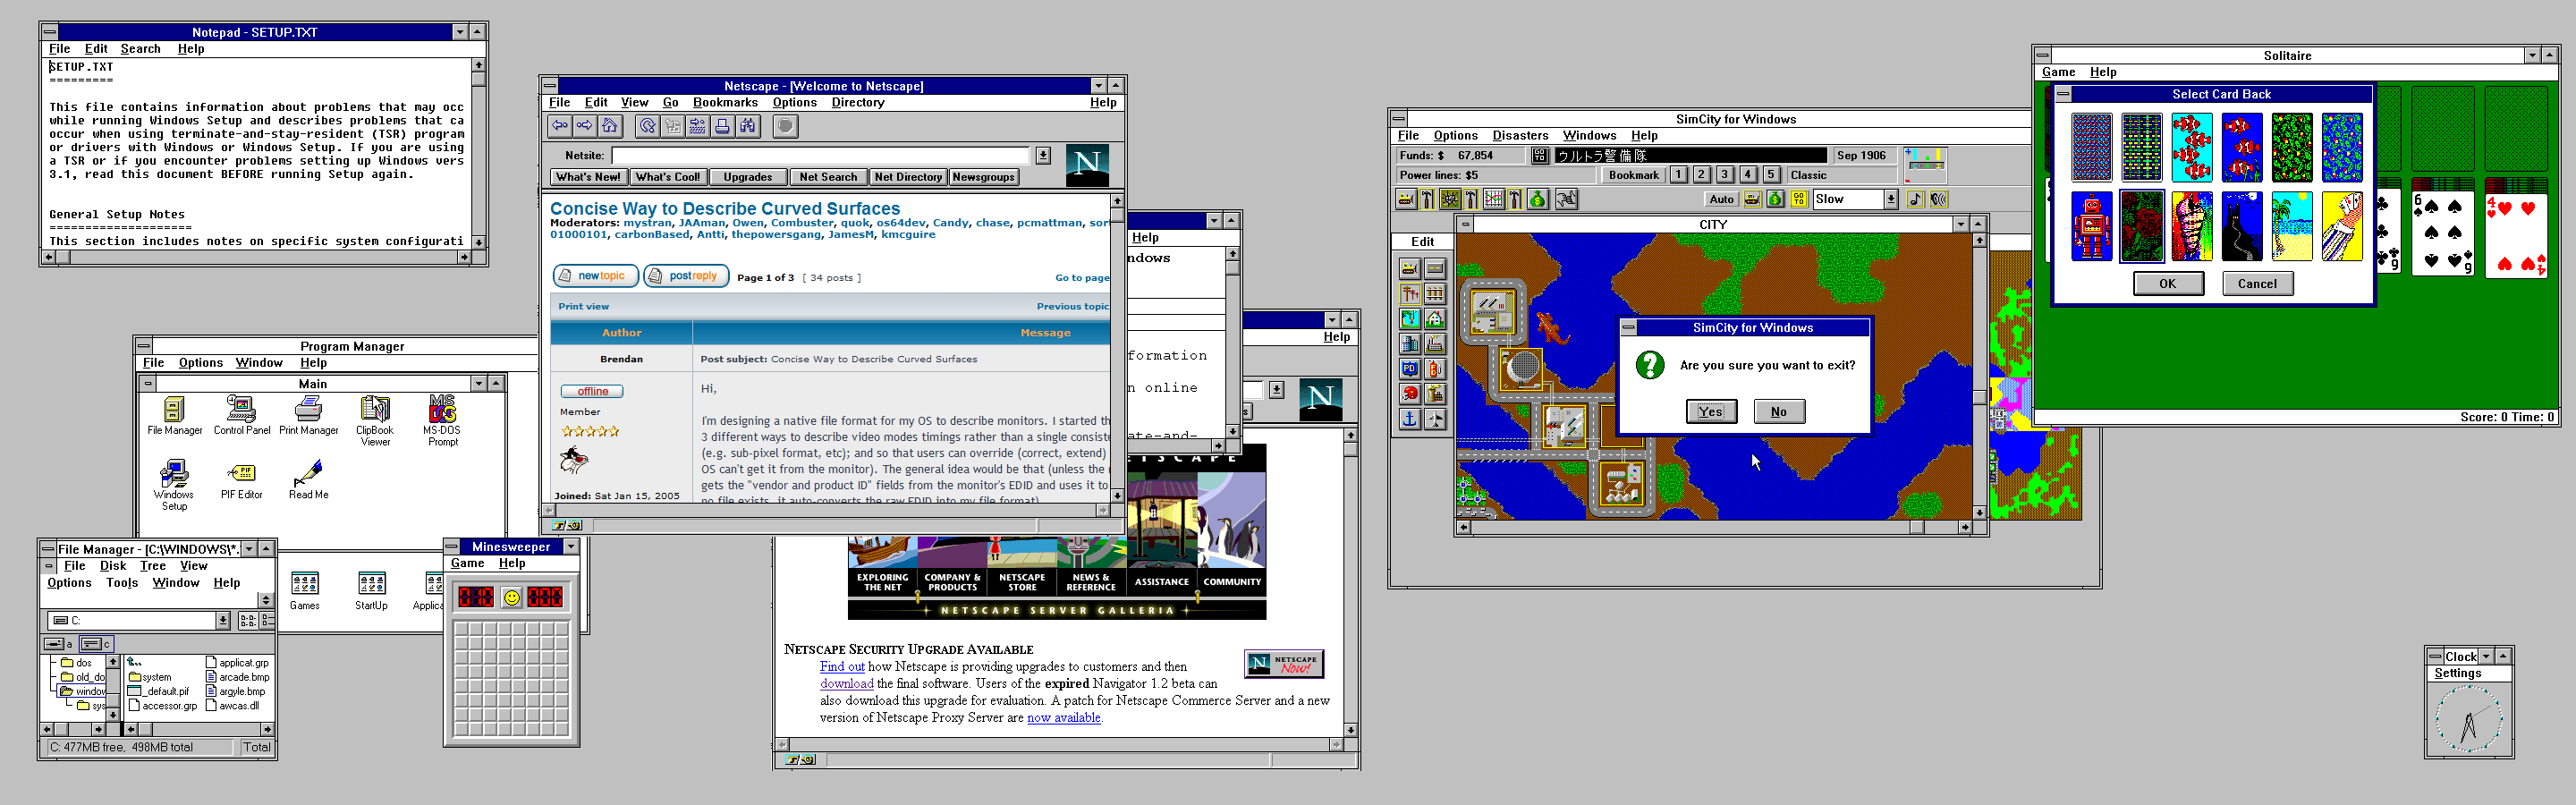Click the Stop sign icon in Netscape

pyautogui.click(x=786, y=126)
